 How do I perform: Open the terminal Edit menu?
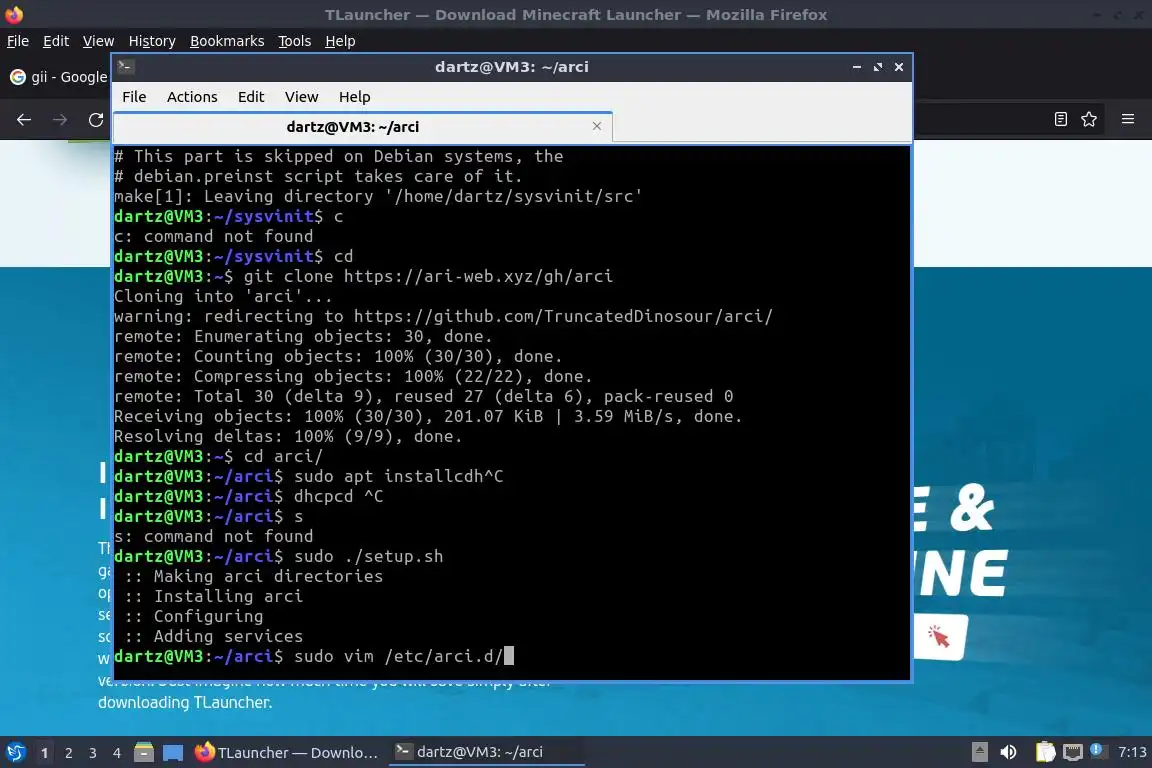pos(251,97)
